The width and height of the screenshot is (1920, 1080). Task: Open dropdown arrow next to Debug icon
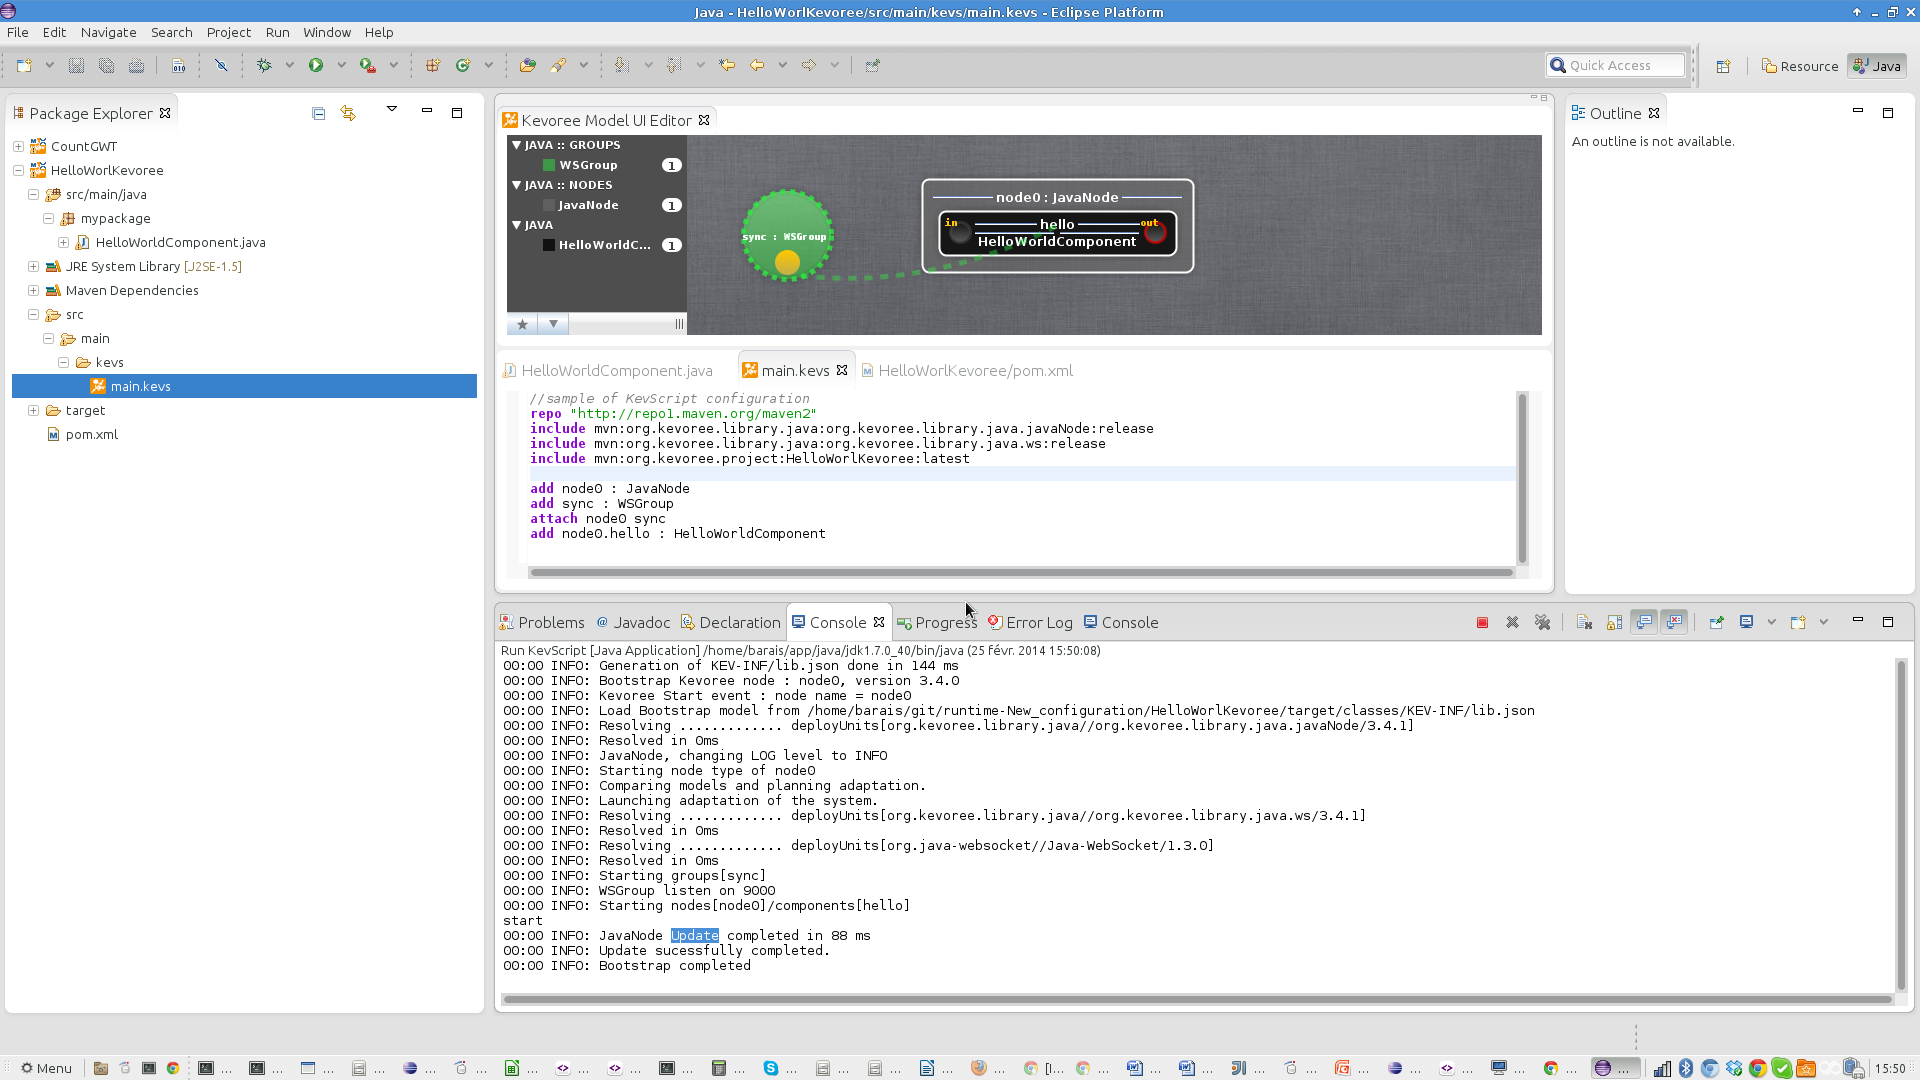point(289,65)
